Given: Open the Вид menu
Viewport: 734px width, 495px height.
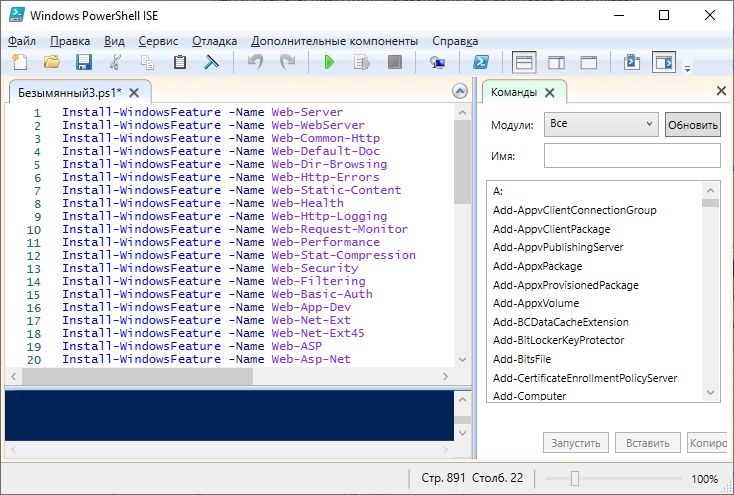Looking at the screenshot, I should tap(114, 41).
